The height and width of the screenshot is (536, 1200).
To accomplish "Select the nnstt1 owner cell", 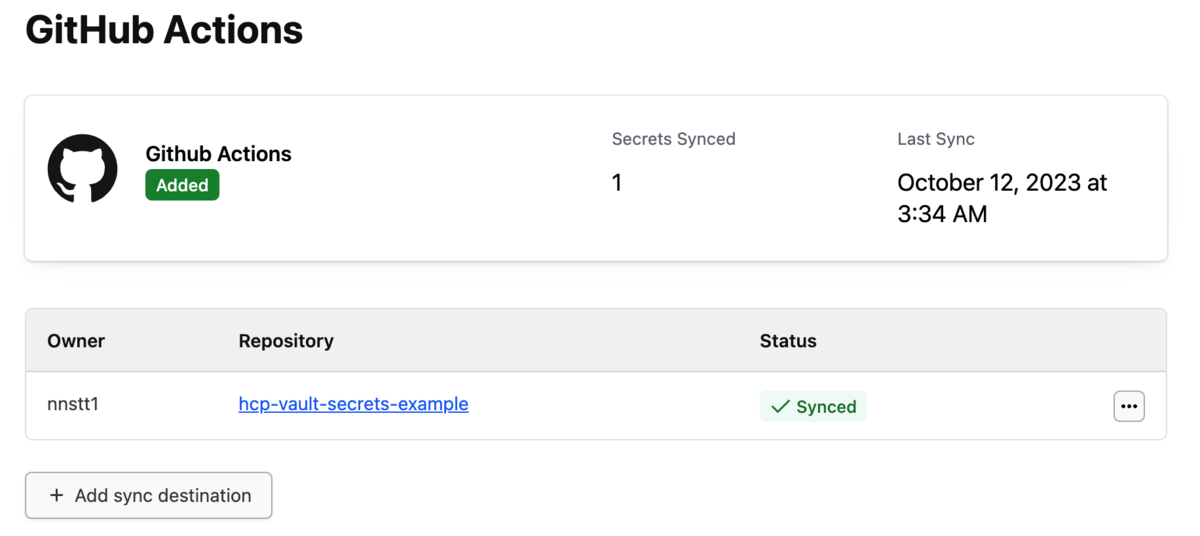I will tap(73, 404).
